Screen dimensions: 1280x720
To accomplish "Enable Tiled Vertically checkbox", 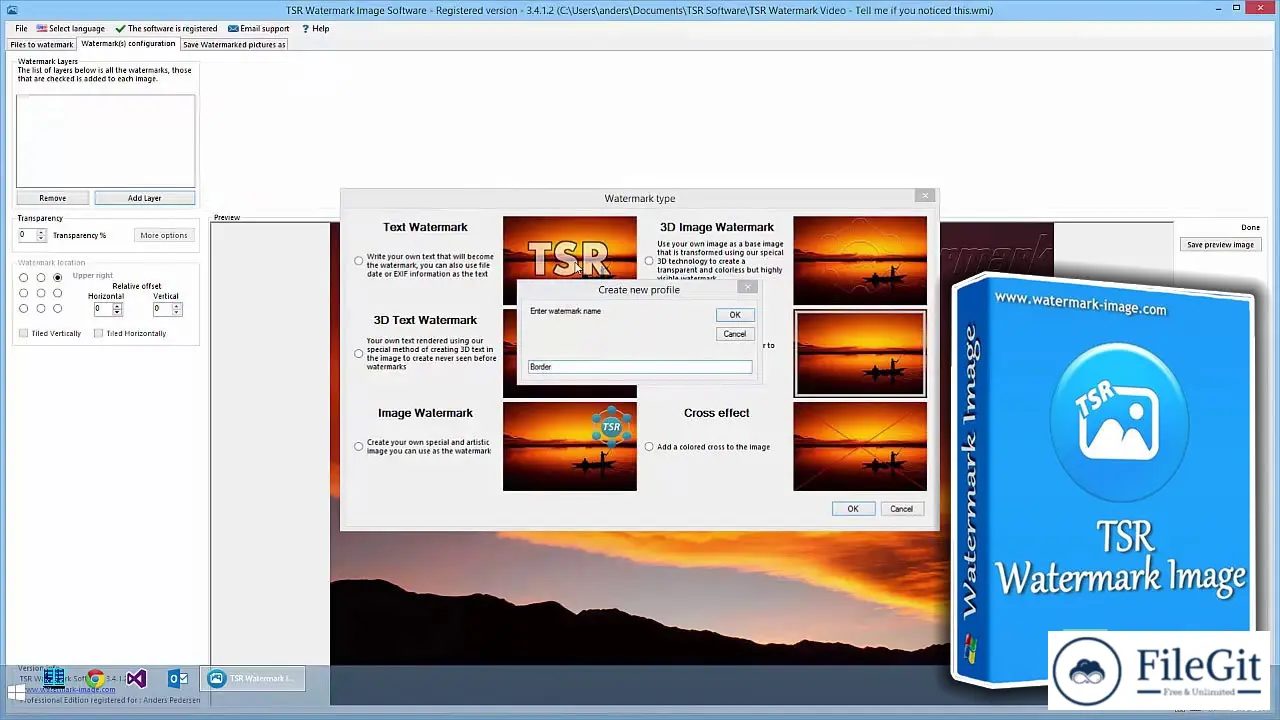I will pyautogui.click(x=23, y=333).
